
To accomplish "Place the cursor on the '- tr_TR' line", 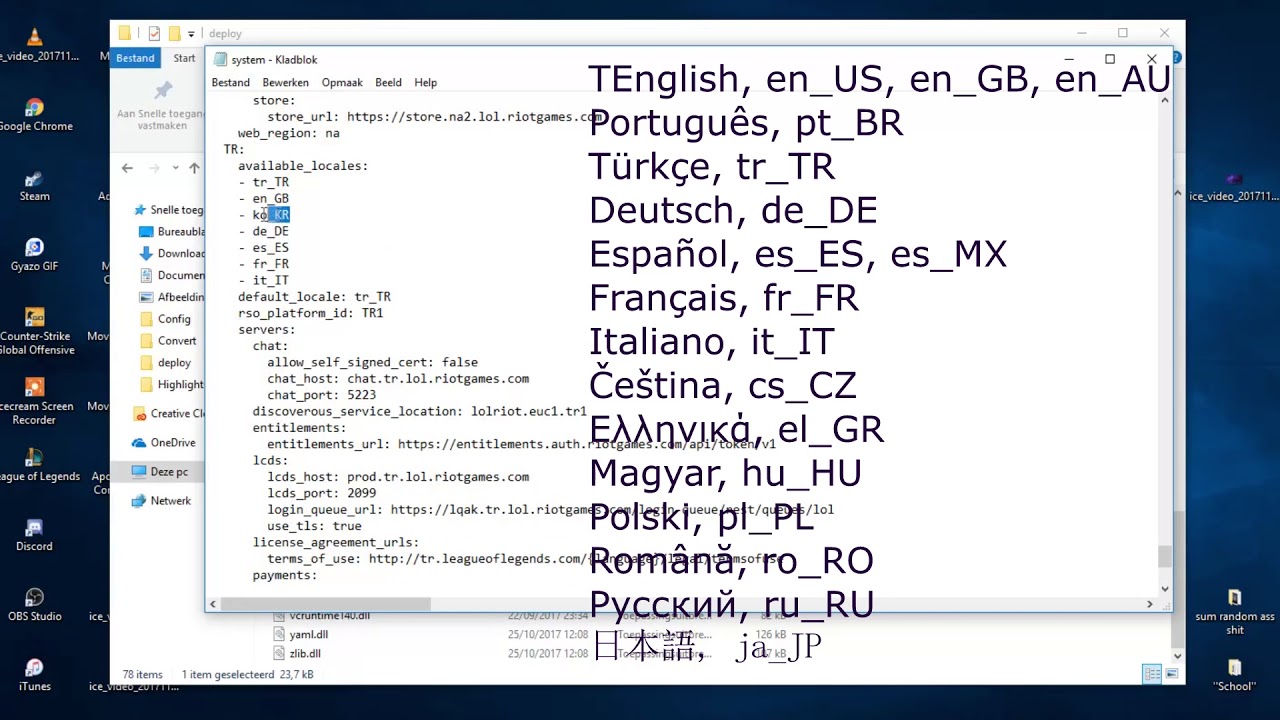I will 264,182.
